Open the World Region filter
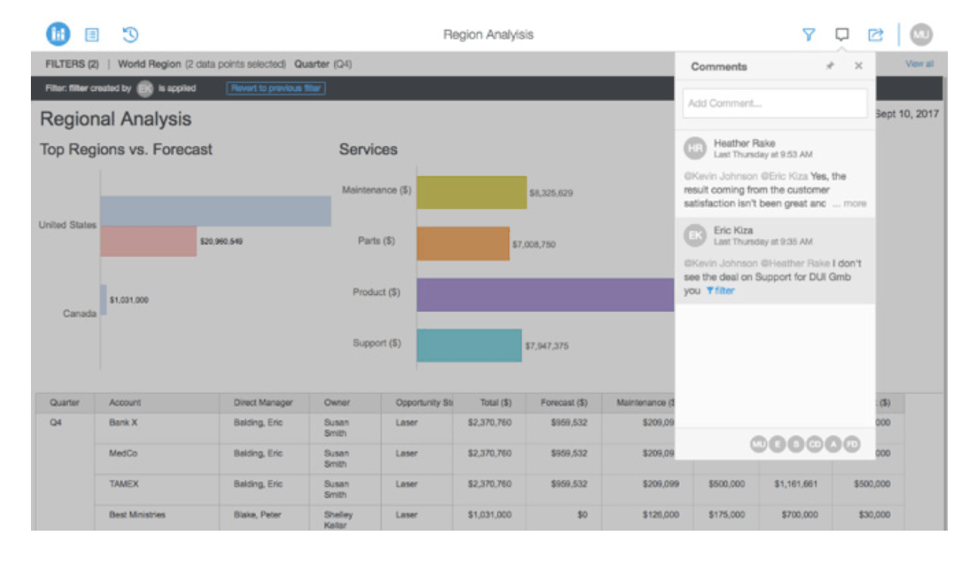 point(201,64)
